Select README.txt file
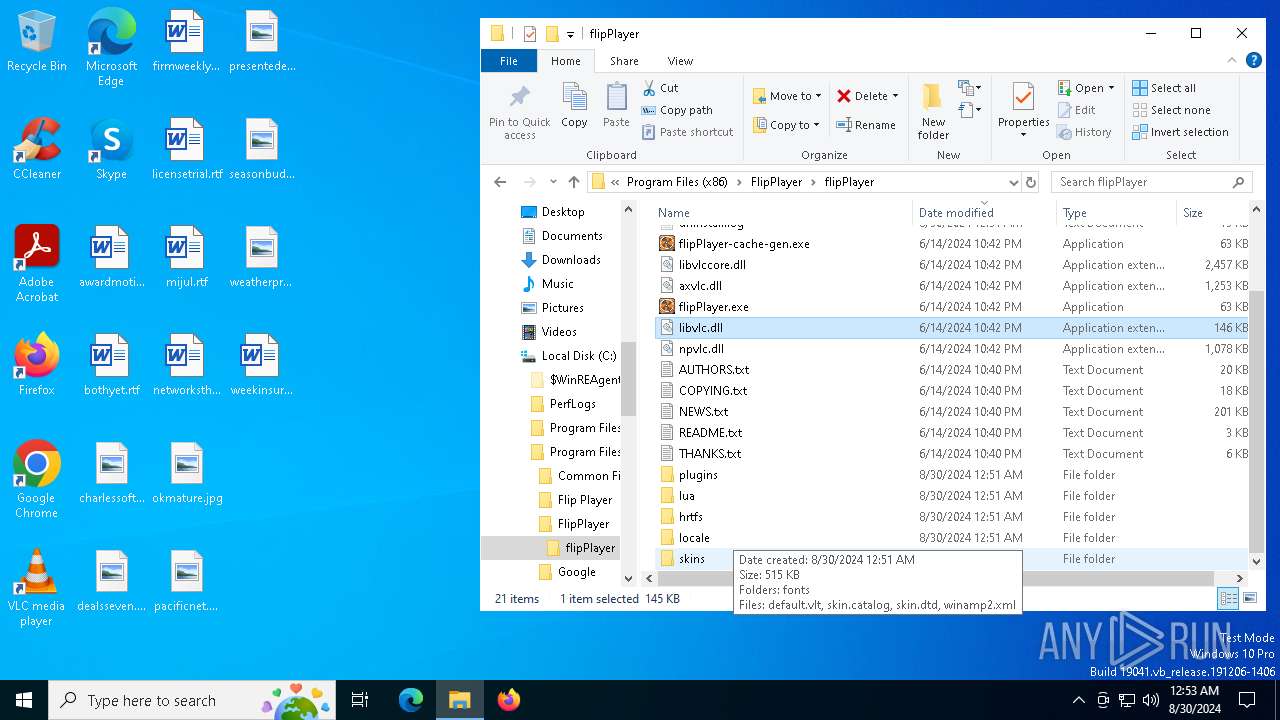The image size is (1280, 720). [710, 433]
